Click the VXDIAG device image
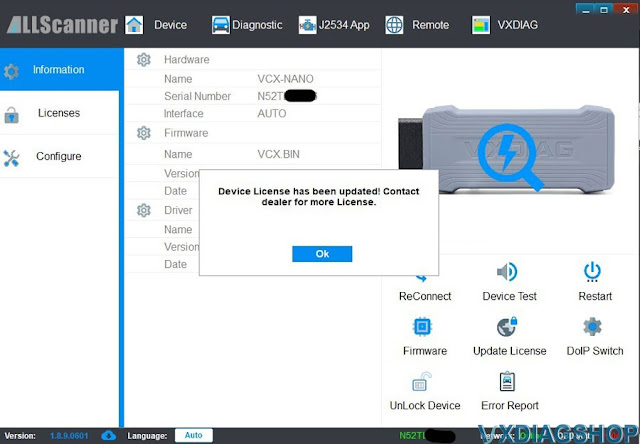Screen dimensions: 640x444 pyautogui.click(x=507, y=149)
